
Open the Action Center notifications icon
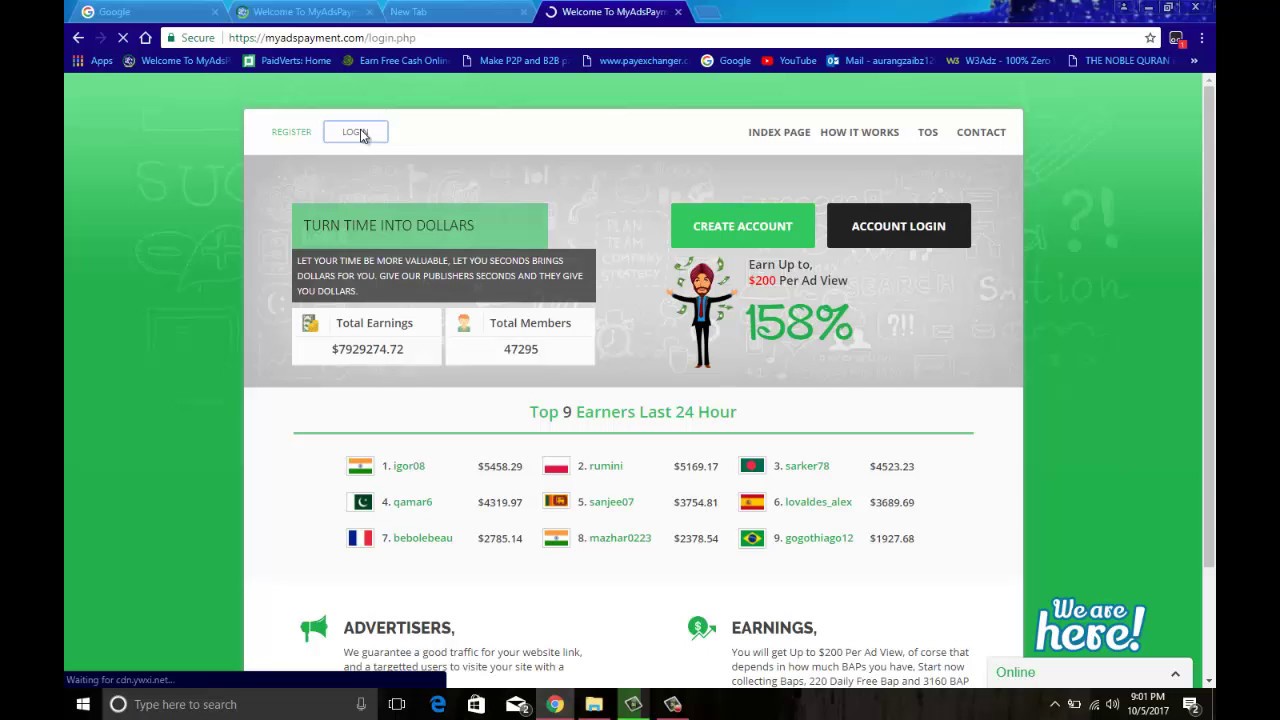[1191, 704]
